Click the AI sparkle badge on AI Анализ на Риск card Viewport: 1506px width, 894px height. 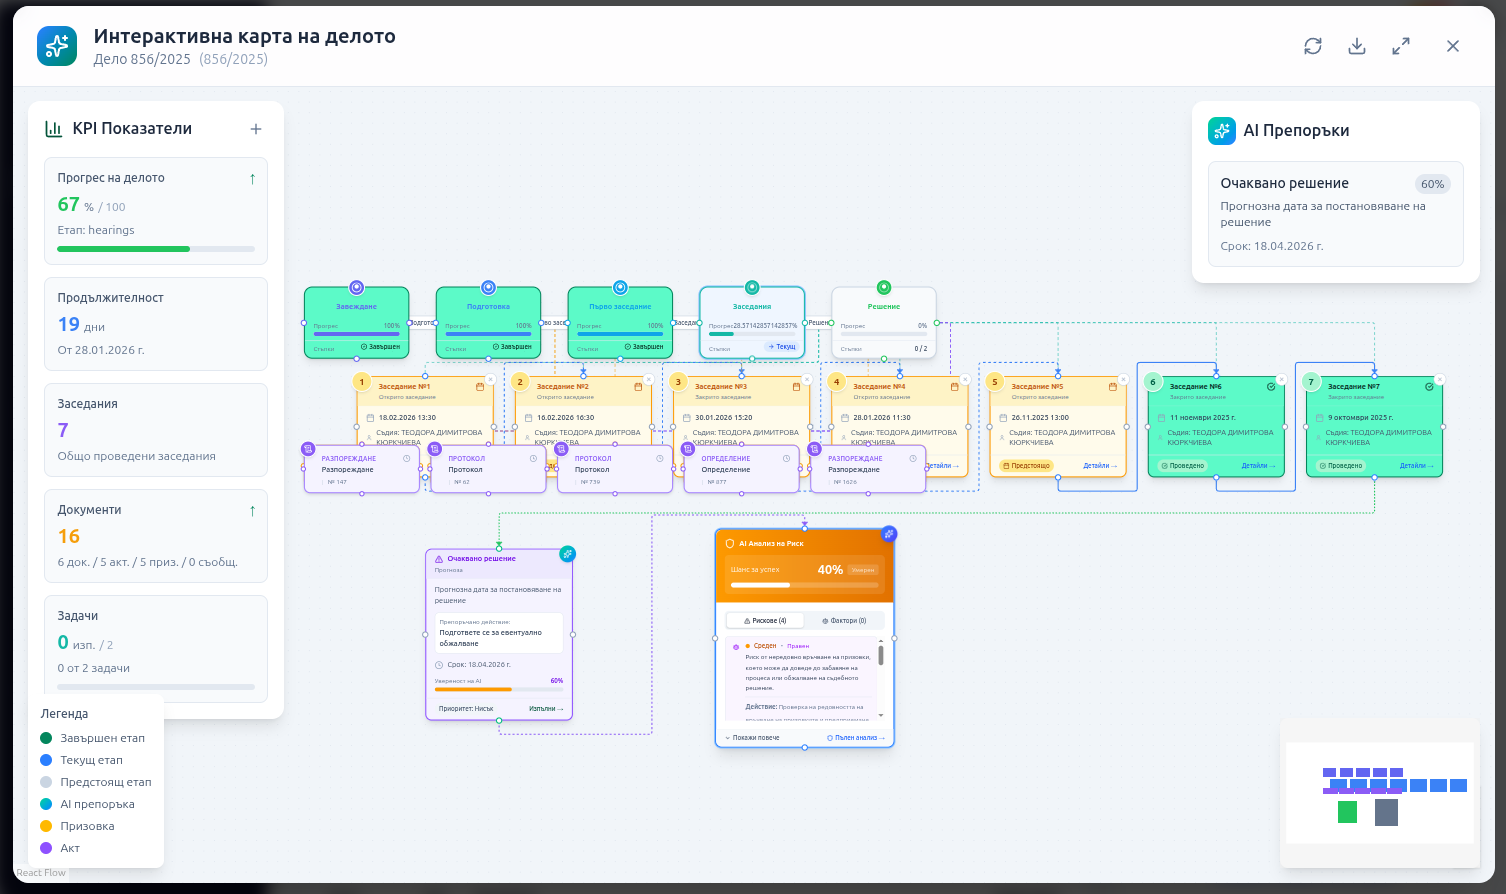click(x=889, y=533)
